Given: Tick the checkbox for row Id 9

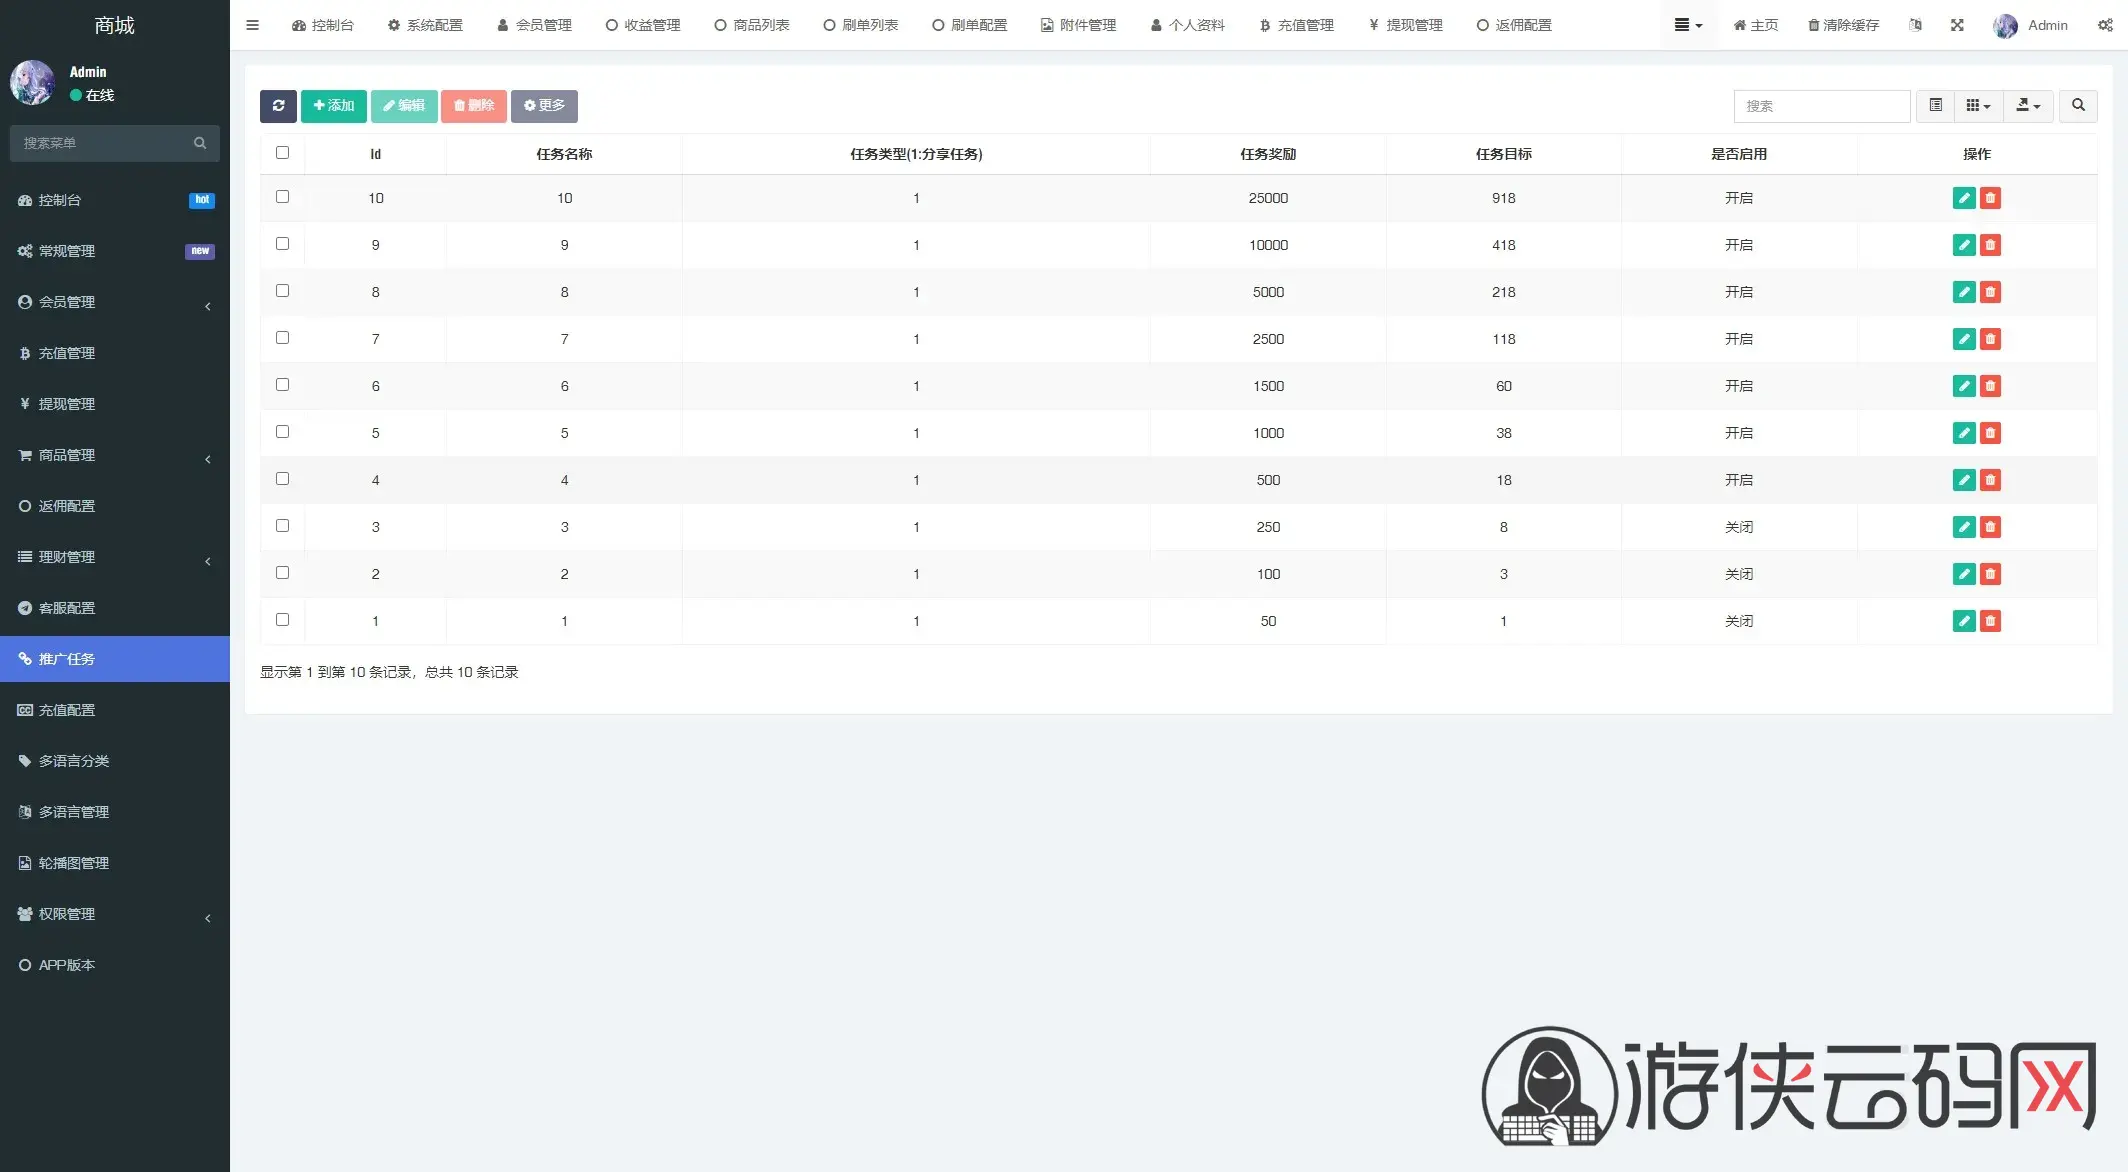Looking at the screenshot, I should click(282, 244).
